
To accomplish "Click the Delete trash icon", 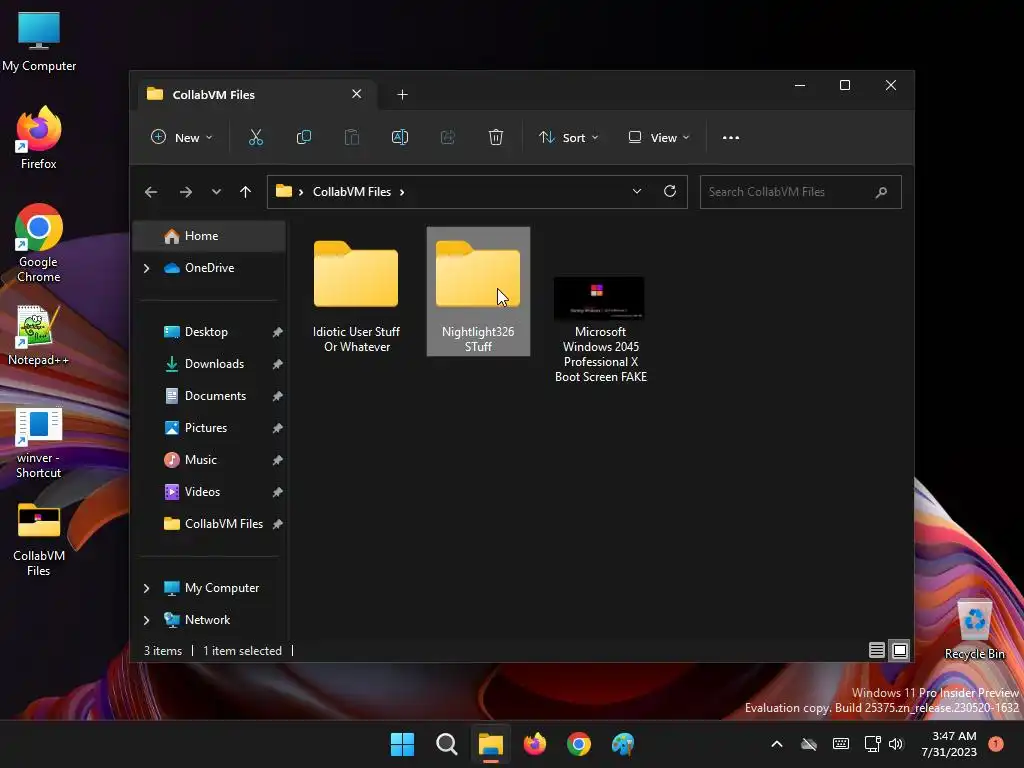I will (496, 138).
